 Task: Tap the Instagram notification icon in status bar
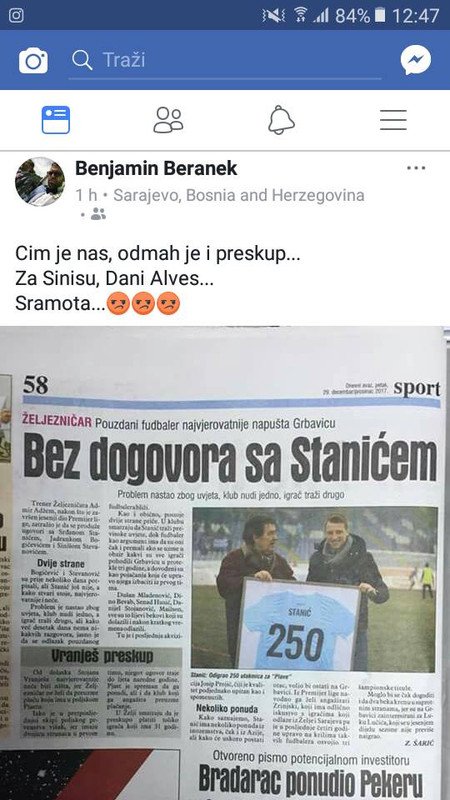click(x=16, y=15)
